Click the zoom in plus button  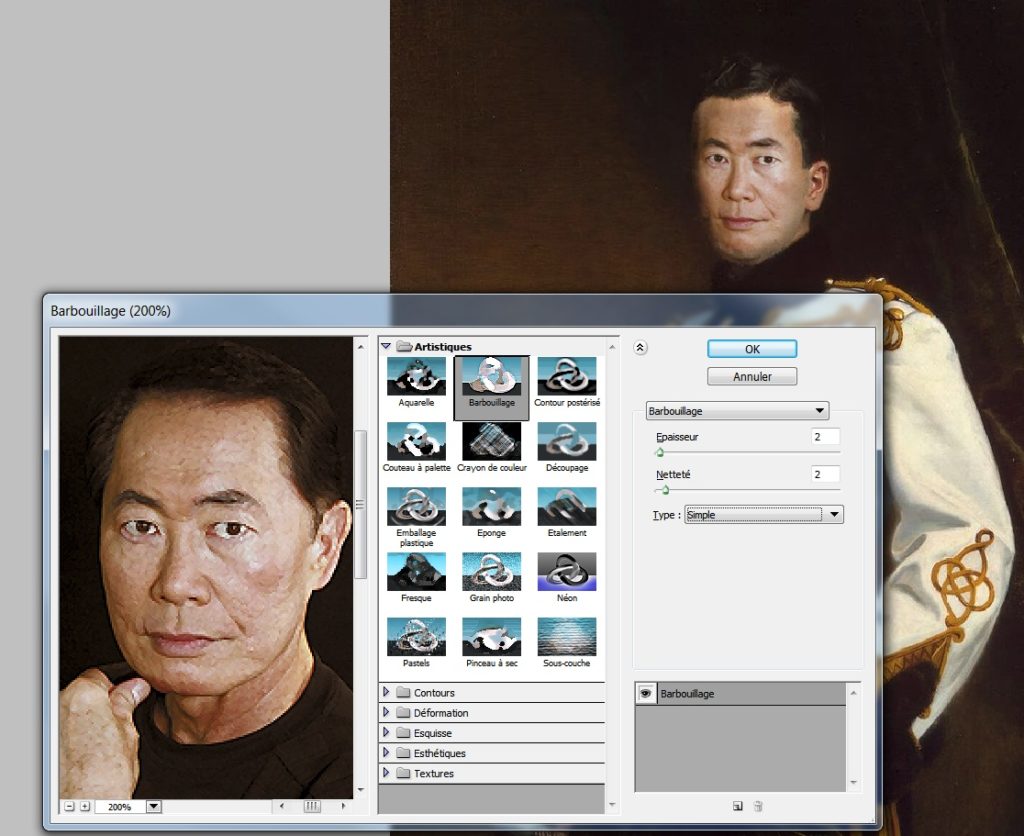pos(85,806)
